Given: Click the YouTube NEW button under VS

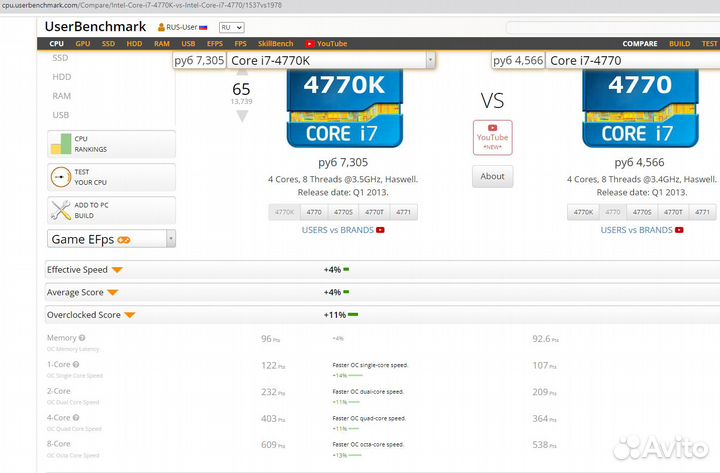Looking at the screenshot, I should tap(492, 137).
